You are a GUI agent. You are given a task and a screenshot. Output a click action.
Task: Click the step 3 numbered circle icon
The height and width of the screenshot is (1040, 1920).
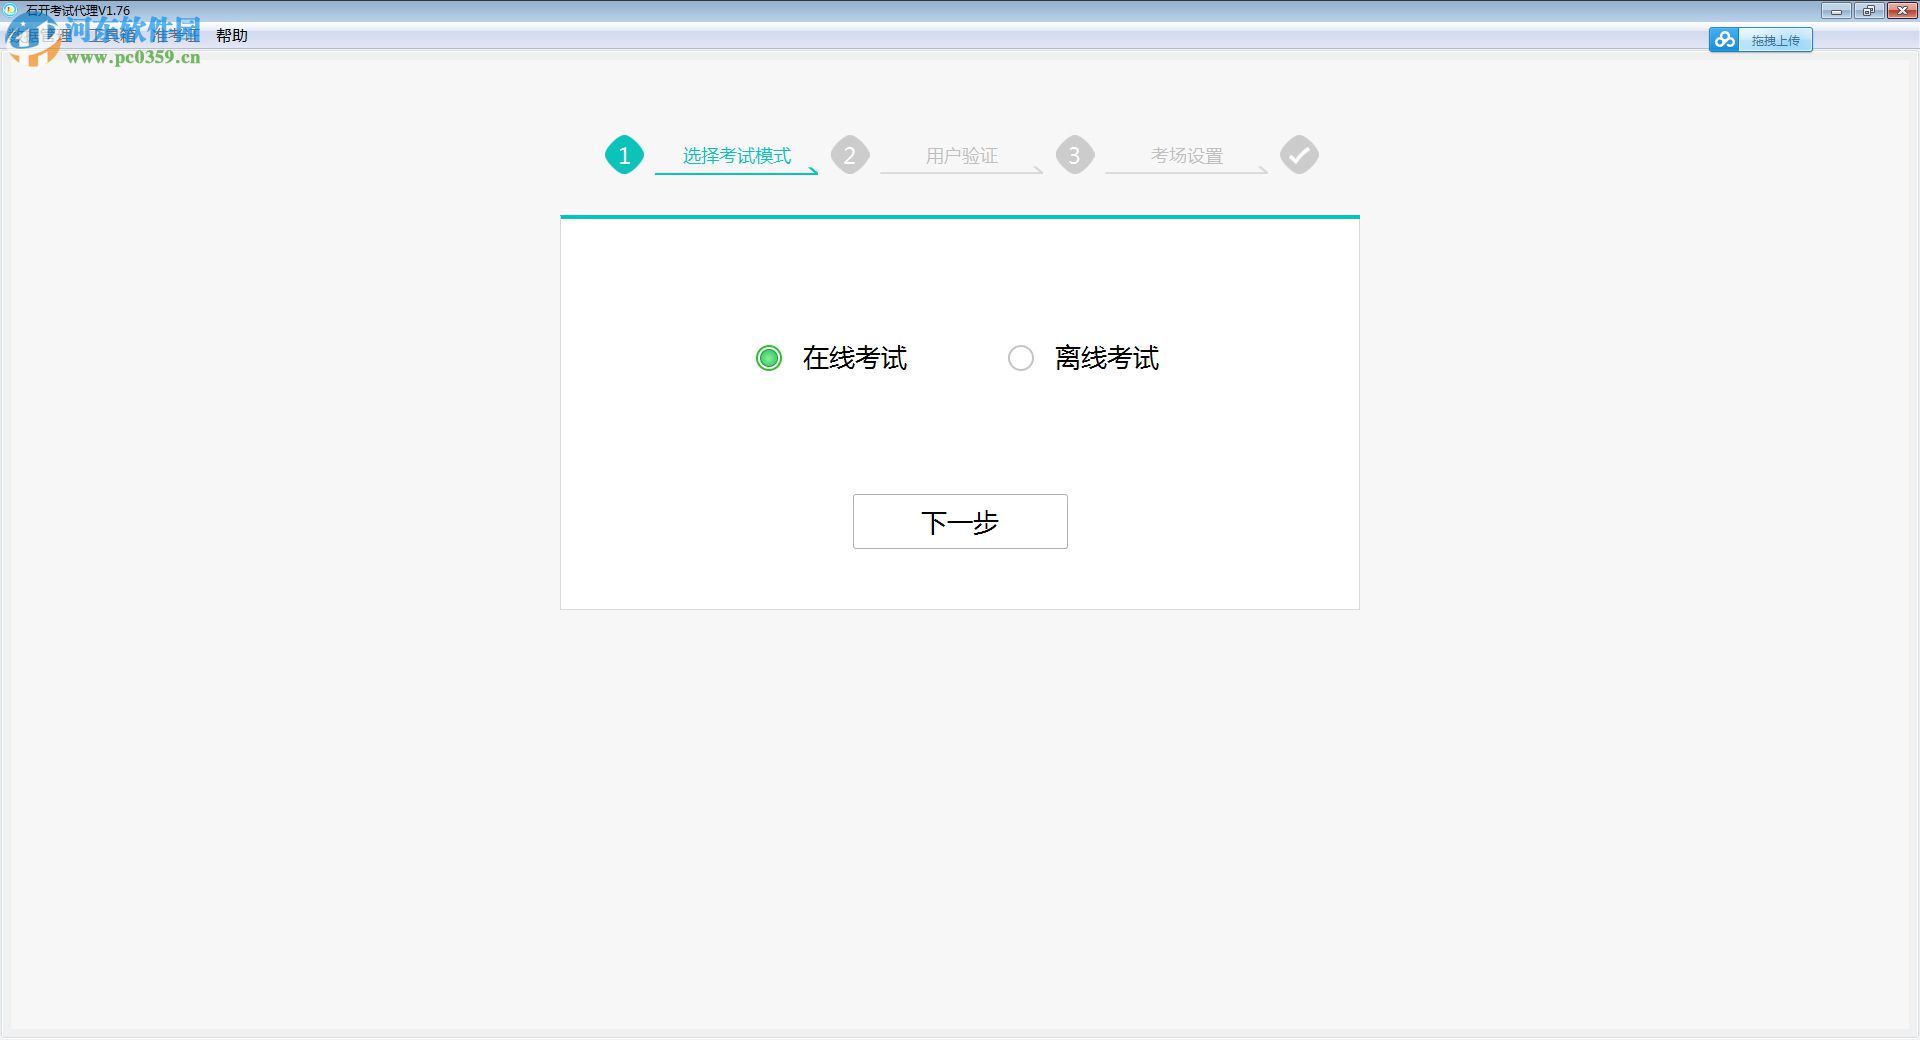1074,155
